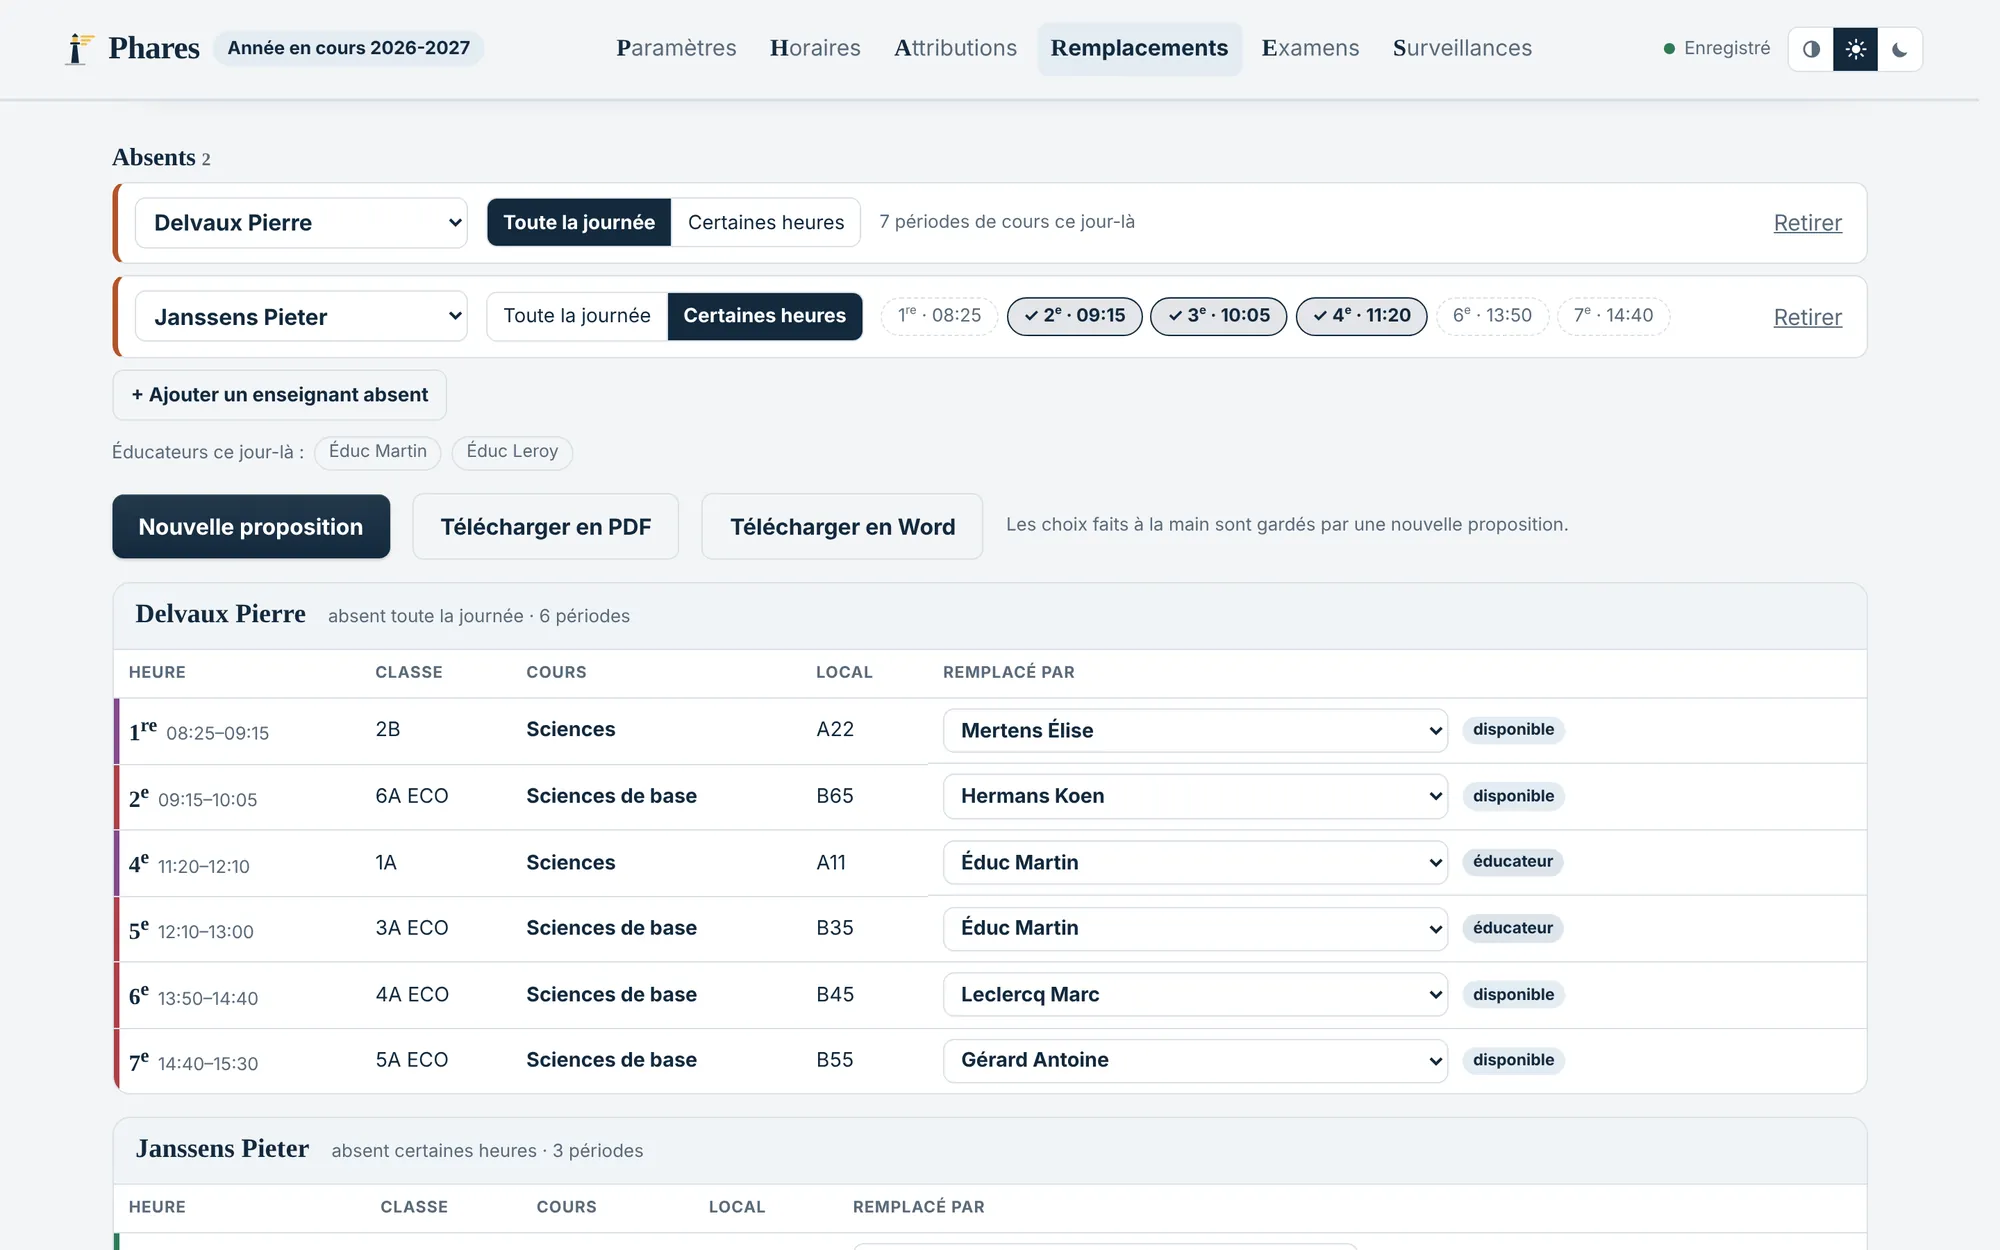Select the dark theme moon icon
Image resolution: width=2000 pixels, height=1250 pixels.
[x=1899, y=49]
